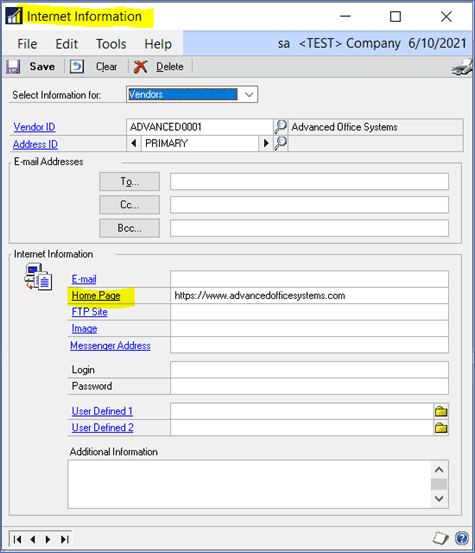The width and height of the screenshot is (475, 553).
Task: Click the folder icon beside User Defined 2
Action: tap(441, 428)
